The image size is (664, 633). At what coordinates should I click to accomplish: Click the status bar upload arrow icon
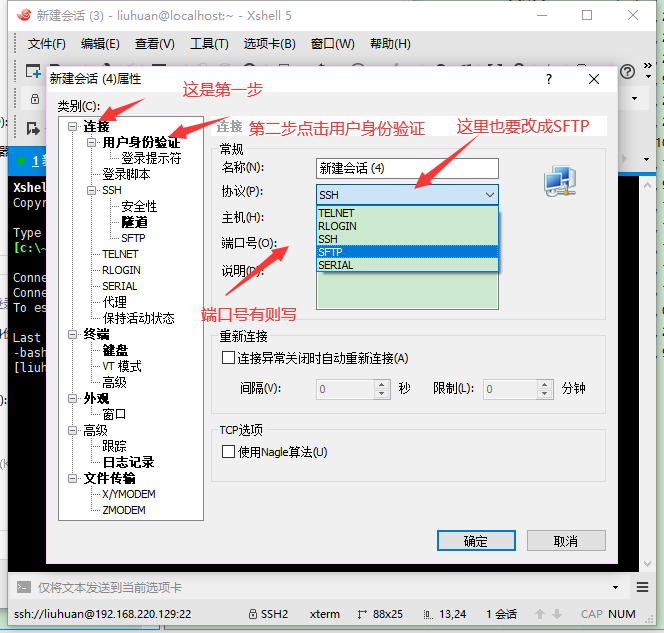point(540,614)
